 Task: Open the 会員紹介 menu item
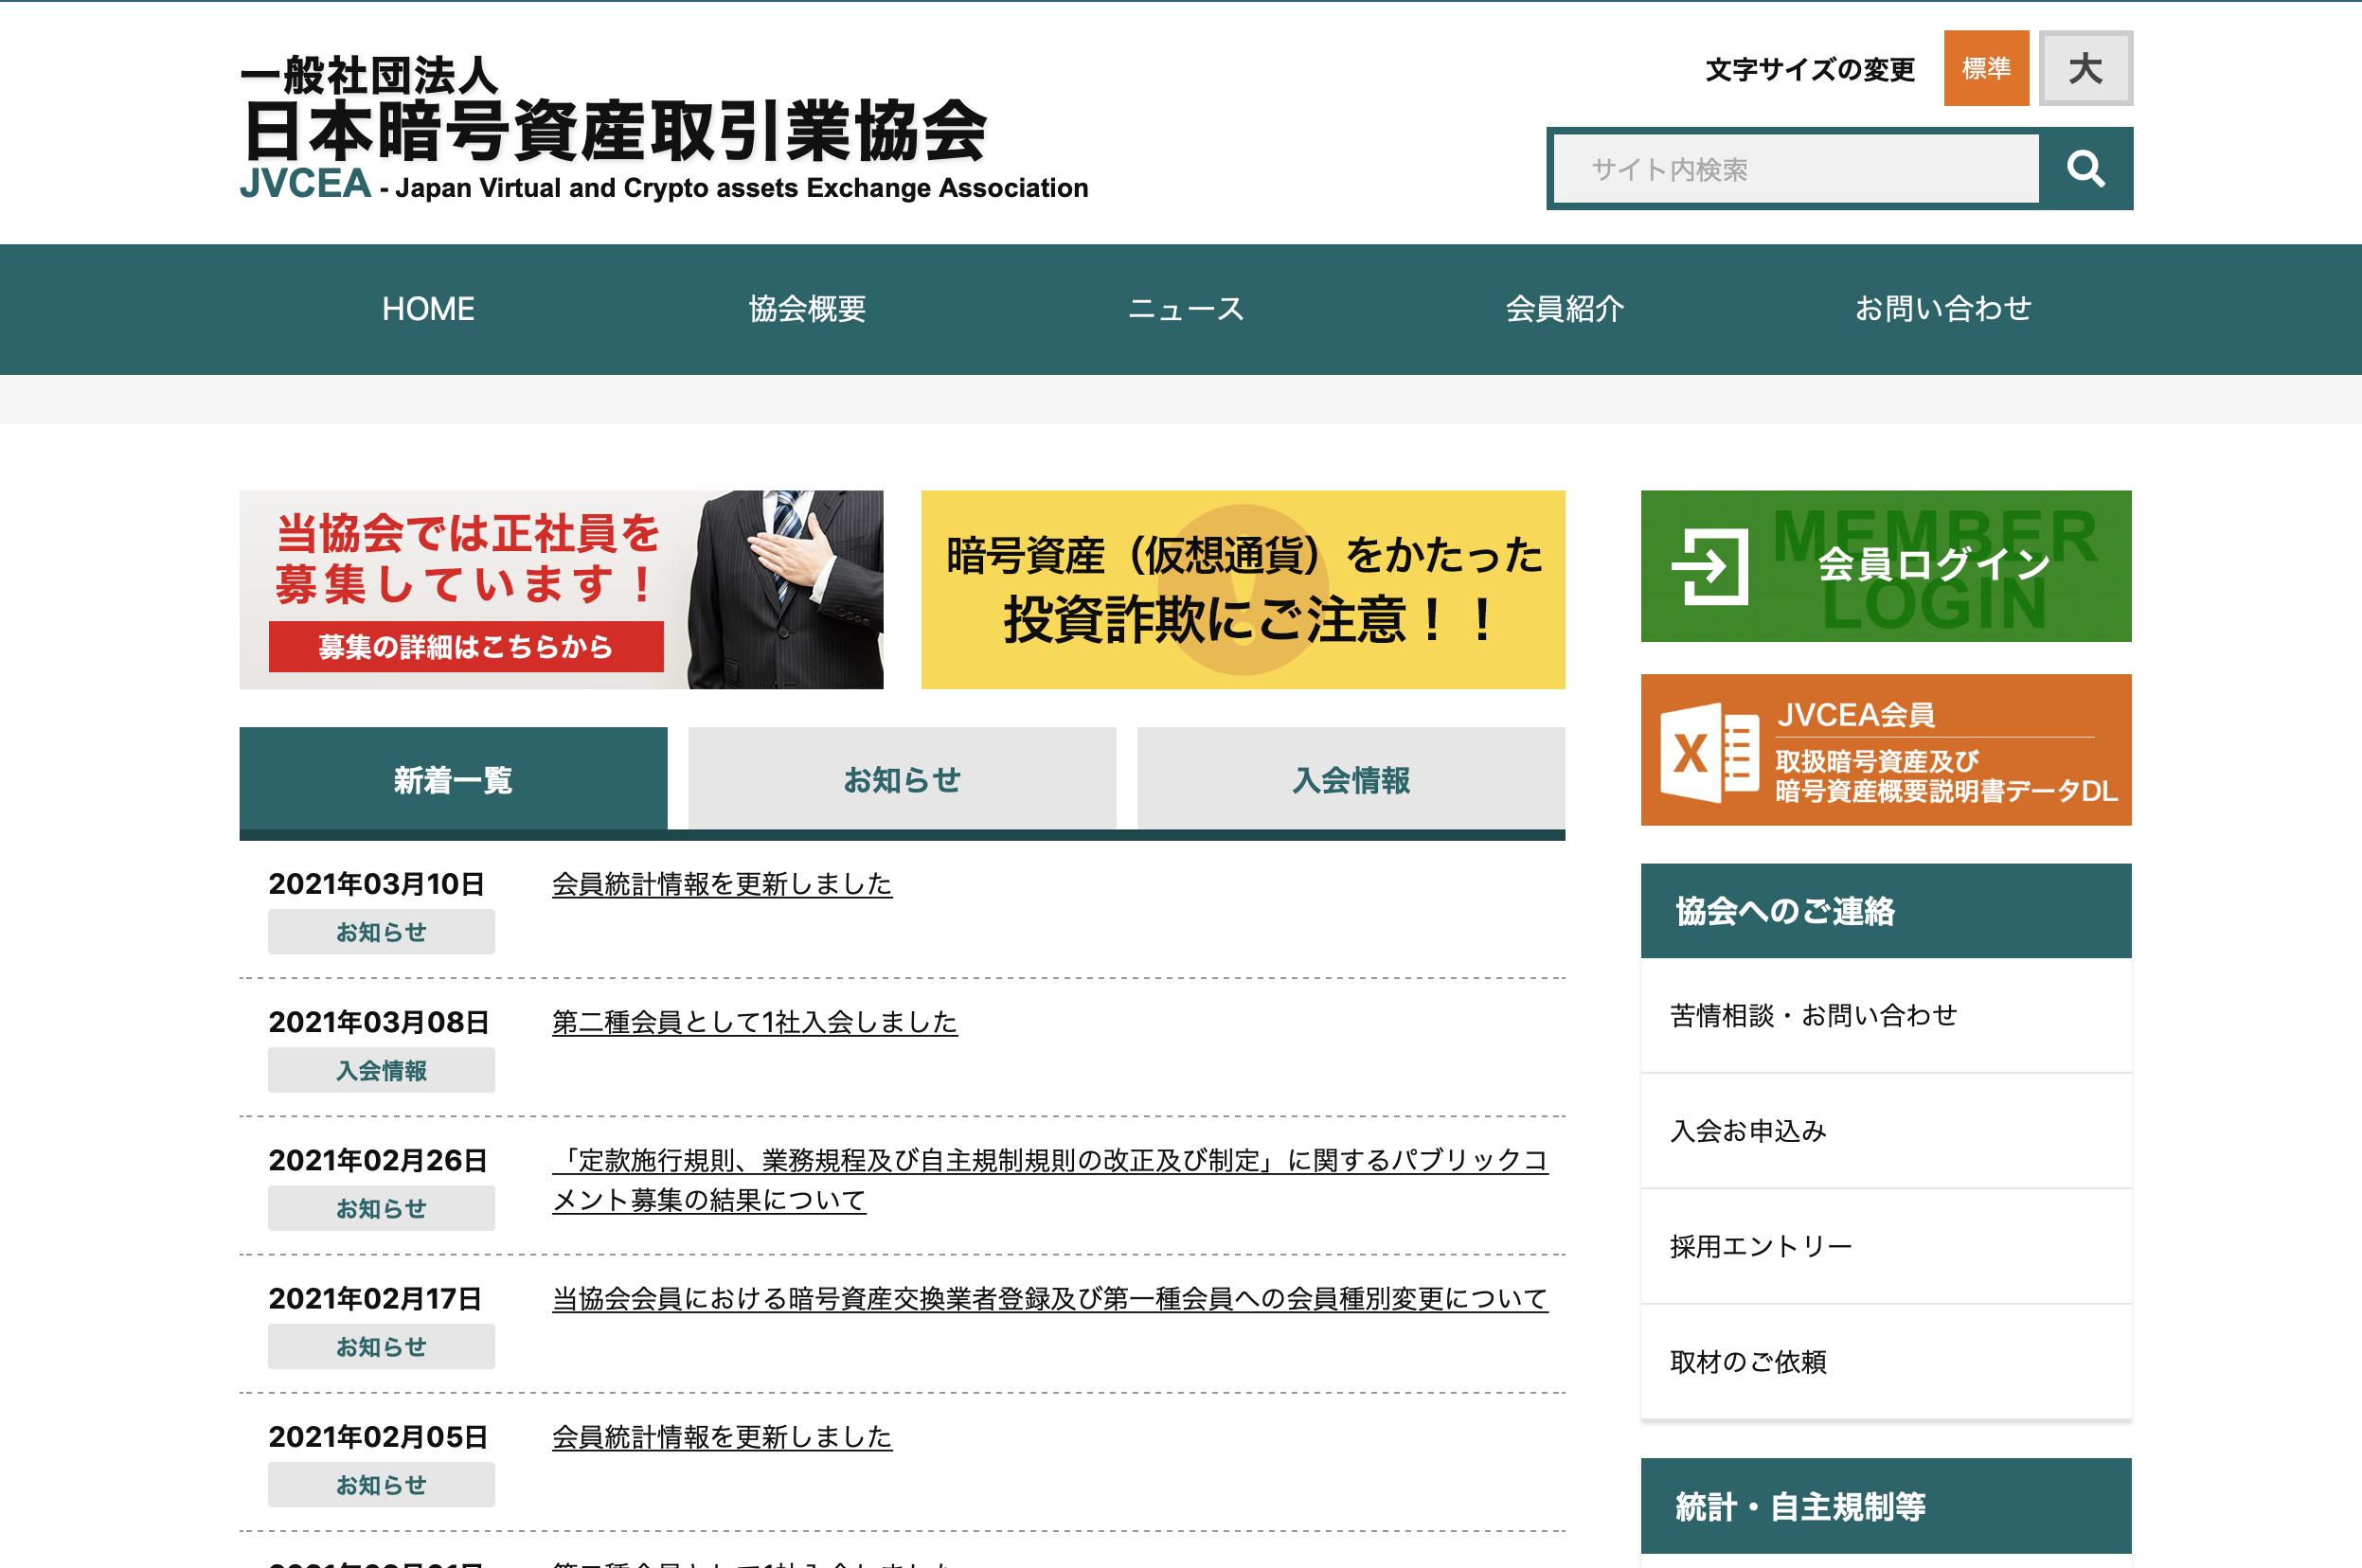click(1565, 309)
